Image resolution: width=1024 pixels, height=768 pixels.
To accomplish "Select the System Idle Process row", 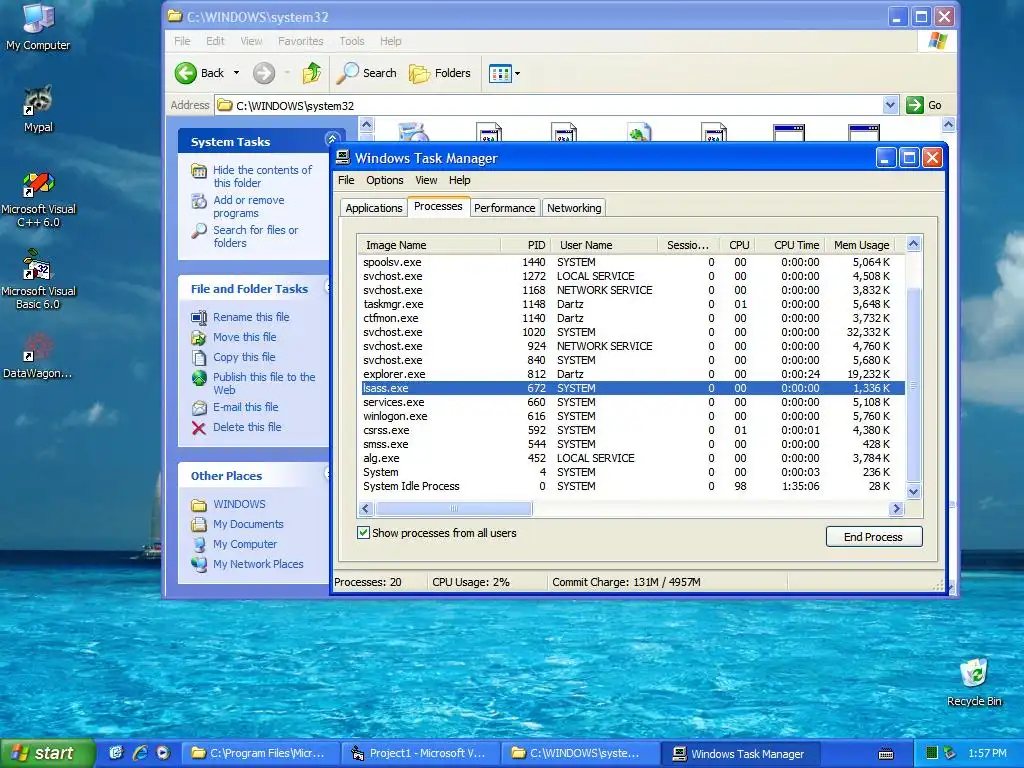I will [632, 487].
